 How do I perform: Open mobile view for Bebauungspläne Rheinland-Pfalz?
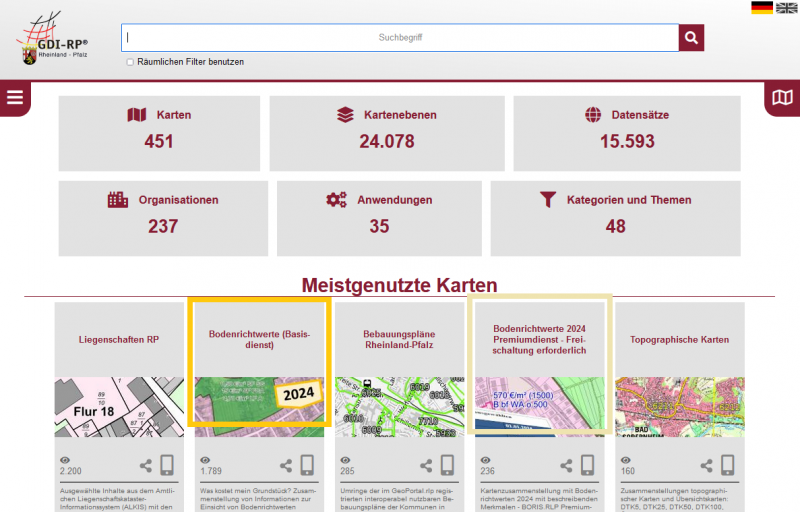pos(447,465)
